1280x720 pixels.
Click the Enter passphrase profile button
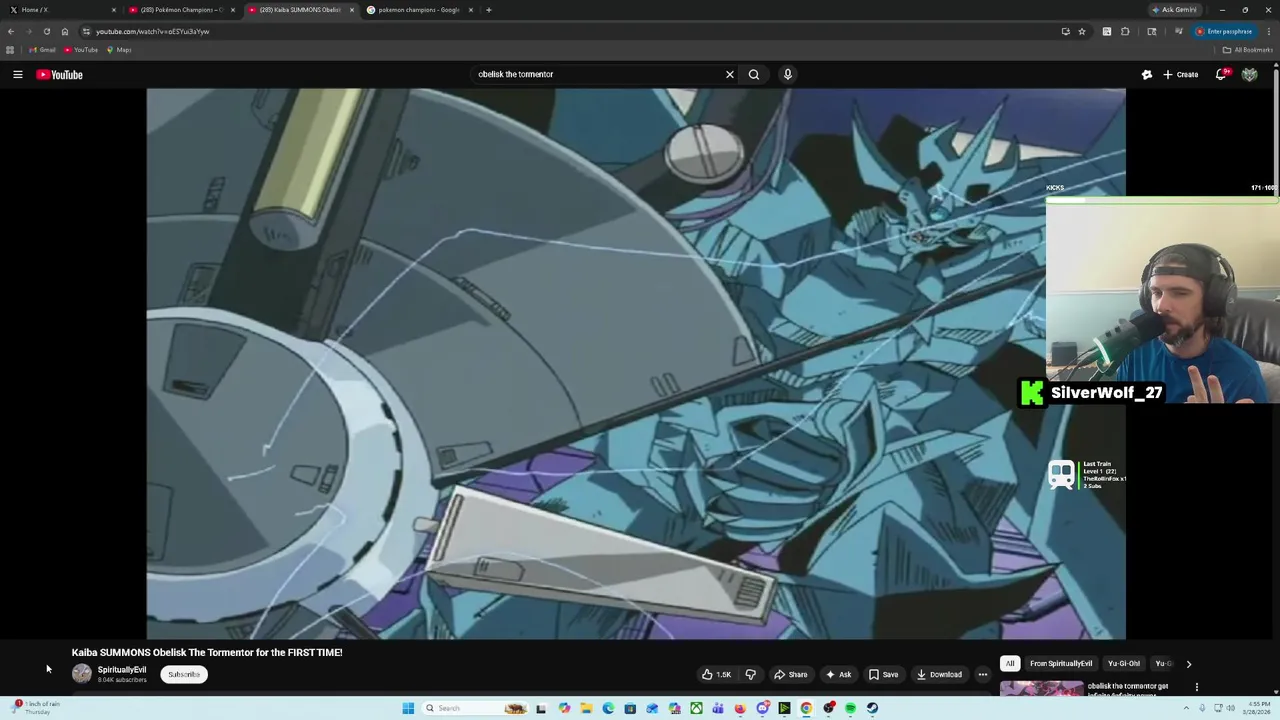click(1224, 31)
